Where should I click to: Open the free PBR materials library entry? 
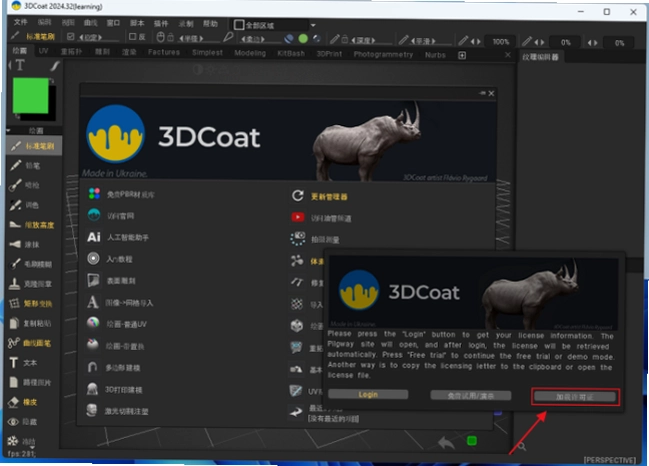(x=121, y=194)
